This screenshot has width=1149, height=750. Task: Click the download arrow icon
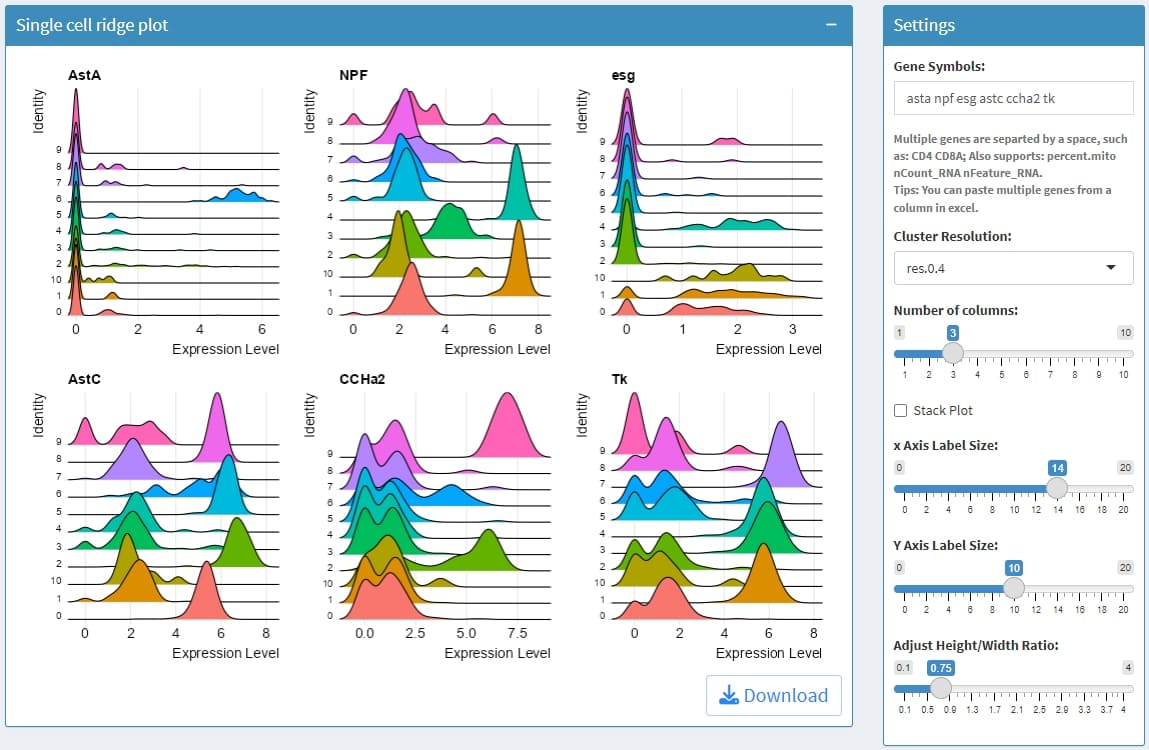(x=728, y=695)
